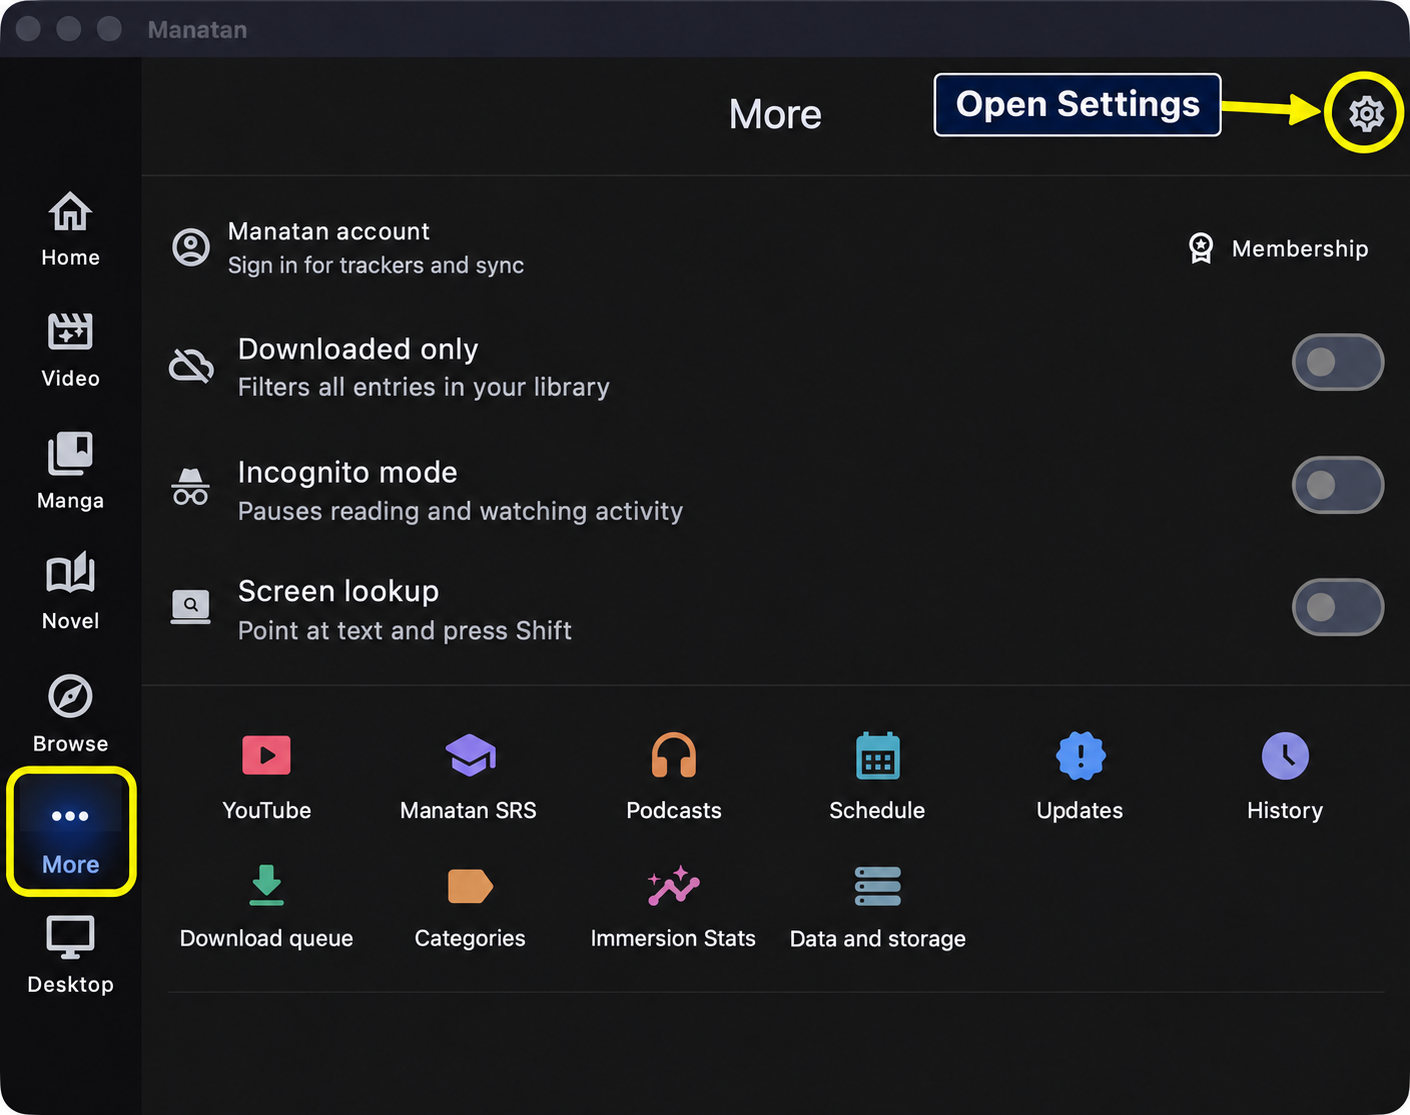Switch to the Novel section

[x=70, y=592]
